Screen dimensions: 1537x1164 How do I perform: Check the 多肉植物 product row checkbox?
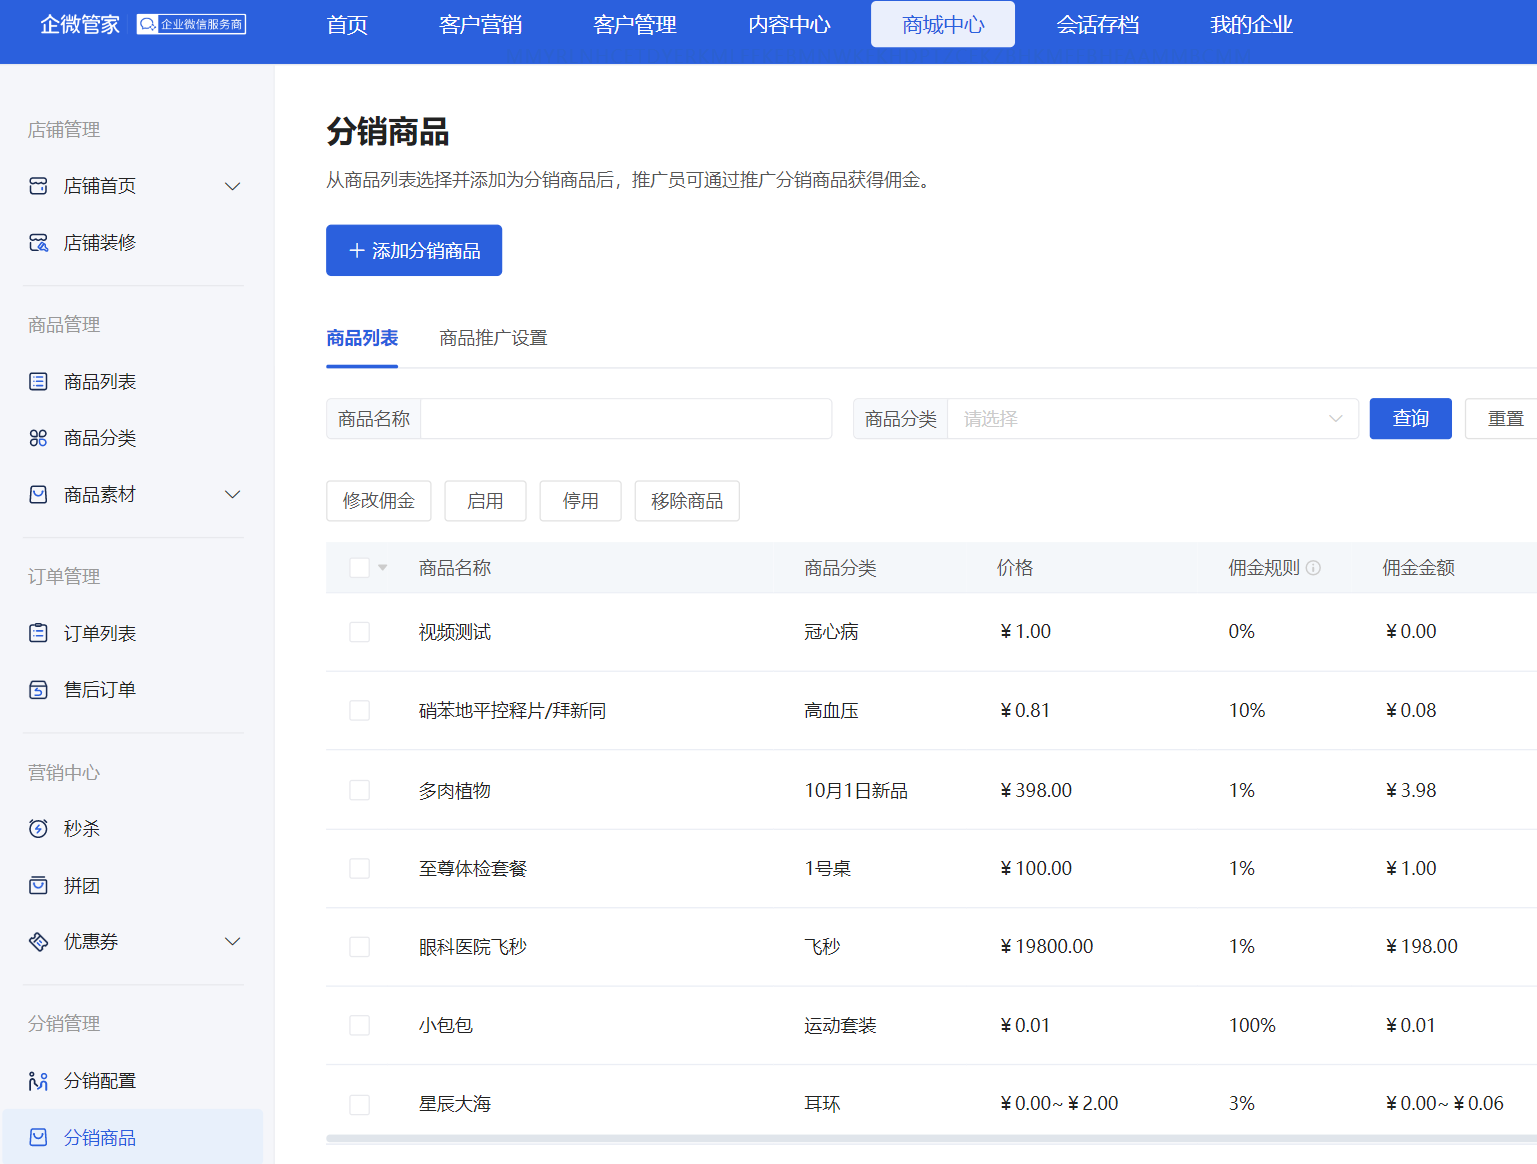[x=360, y=791]
